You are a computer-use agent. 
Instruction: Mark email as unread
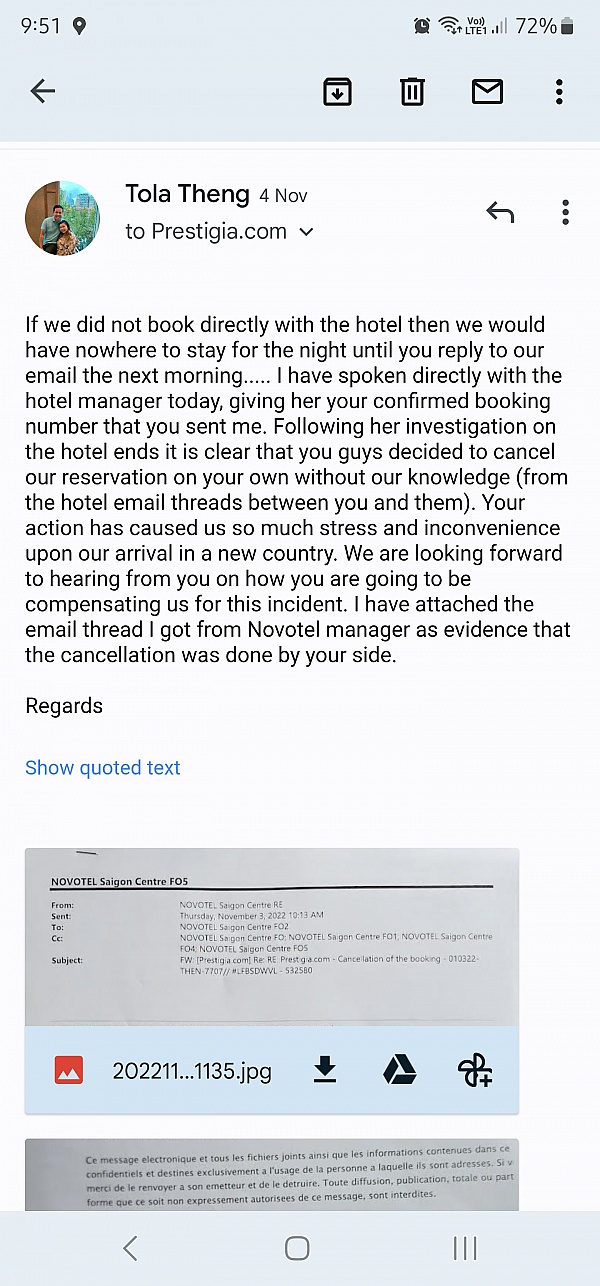pos(487,92)
